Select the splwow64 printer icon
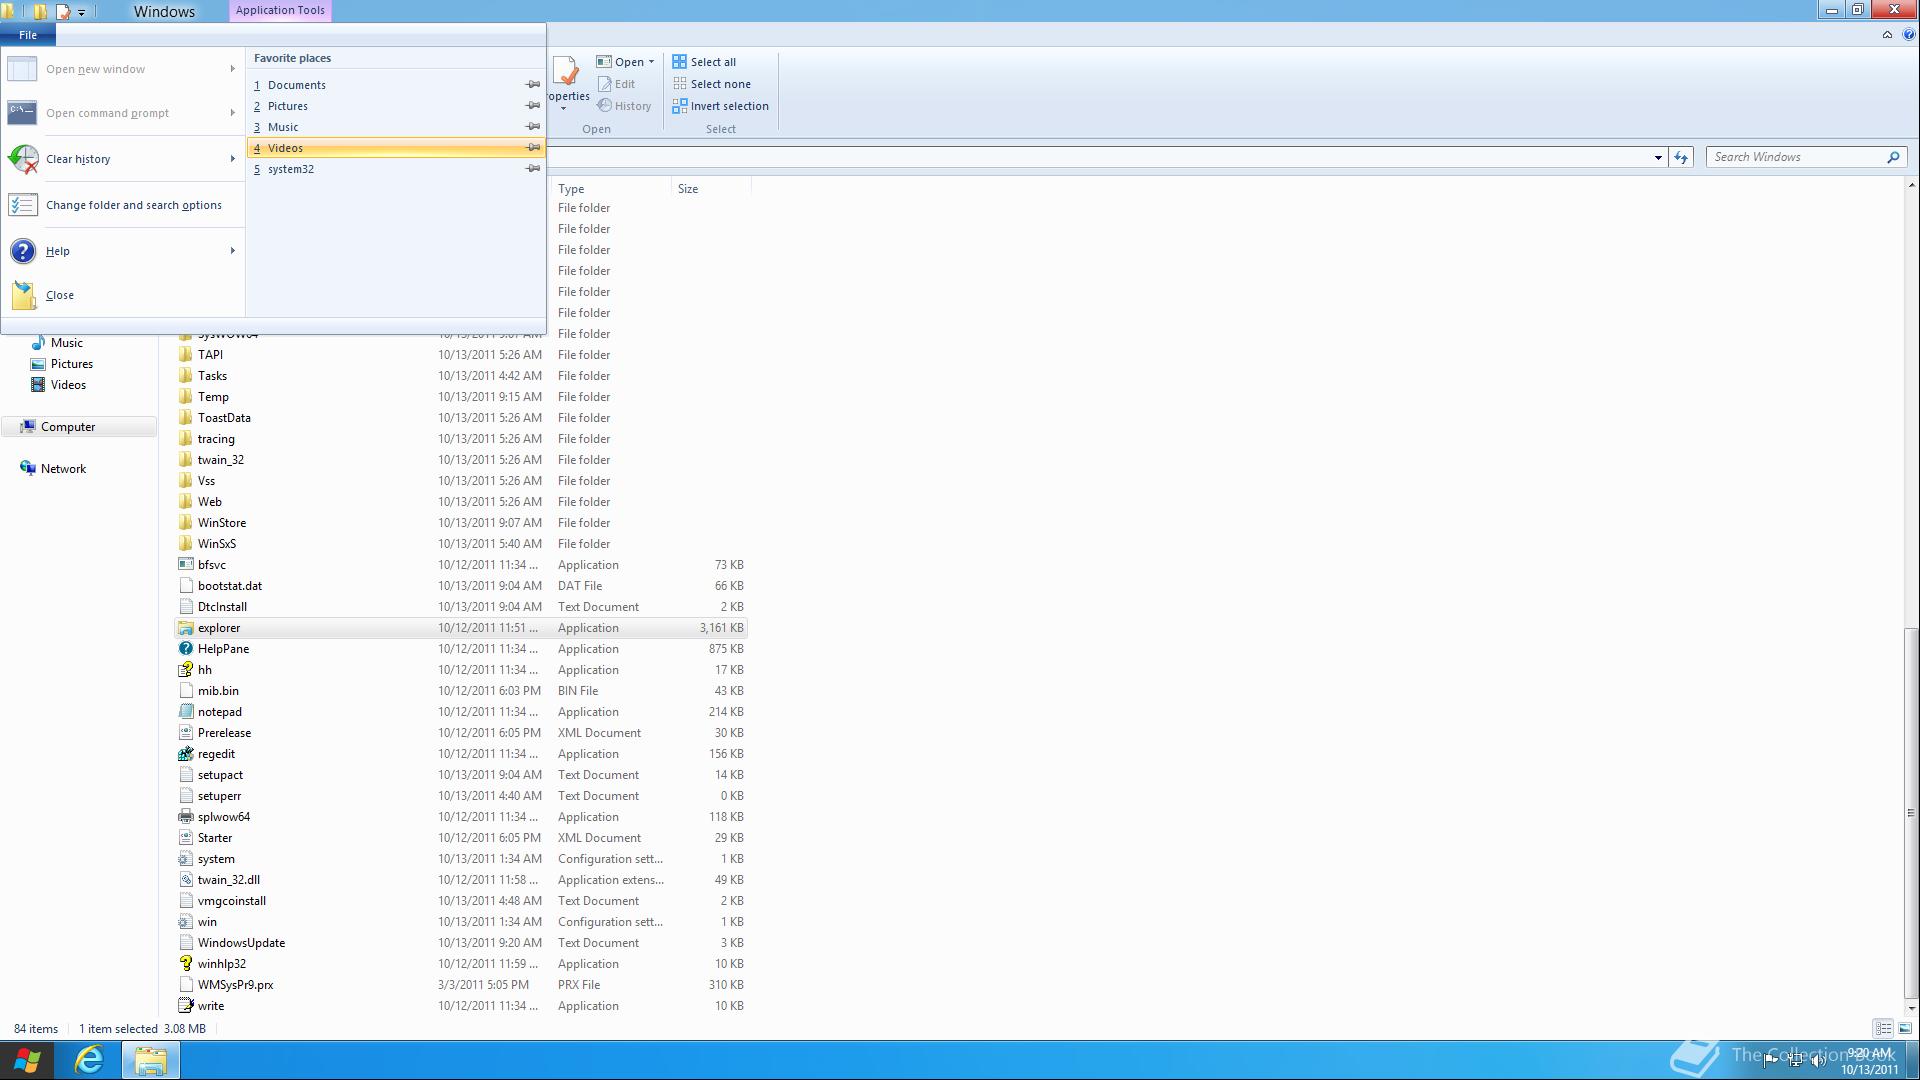1920x1080 pixels. tap(185, 817)
